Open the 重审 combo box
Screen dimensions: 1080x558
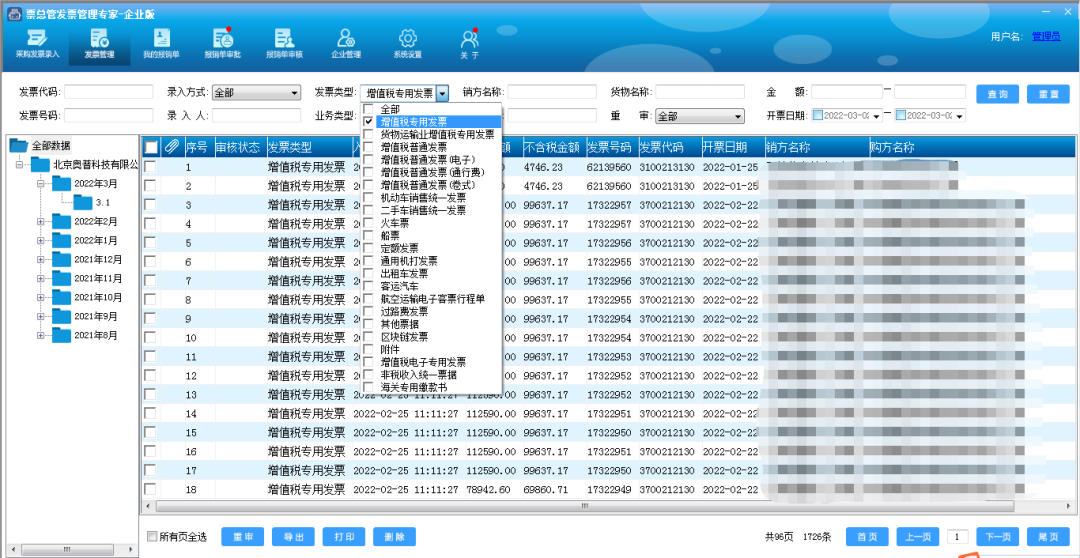(700, 116)
